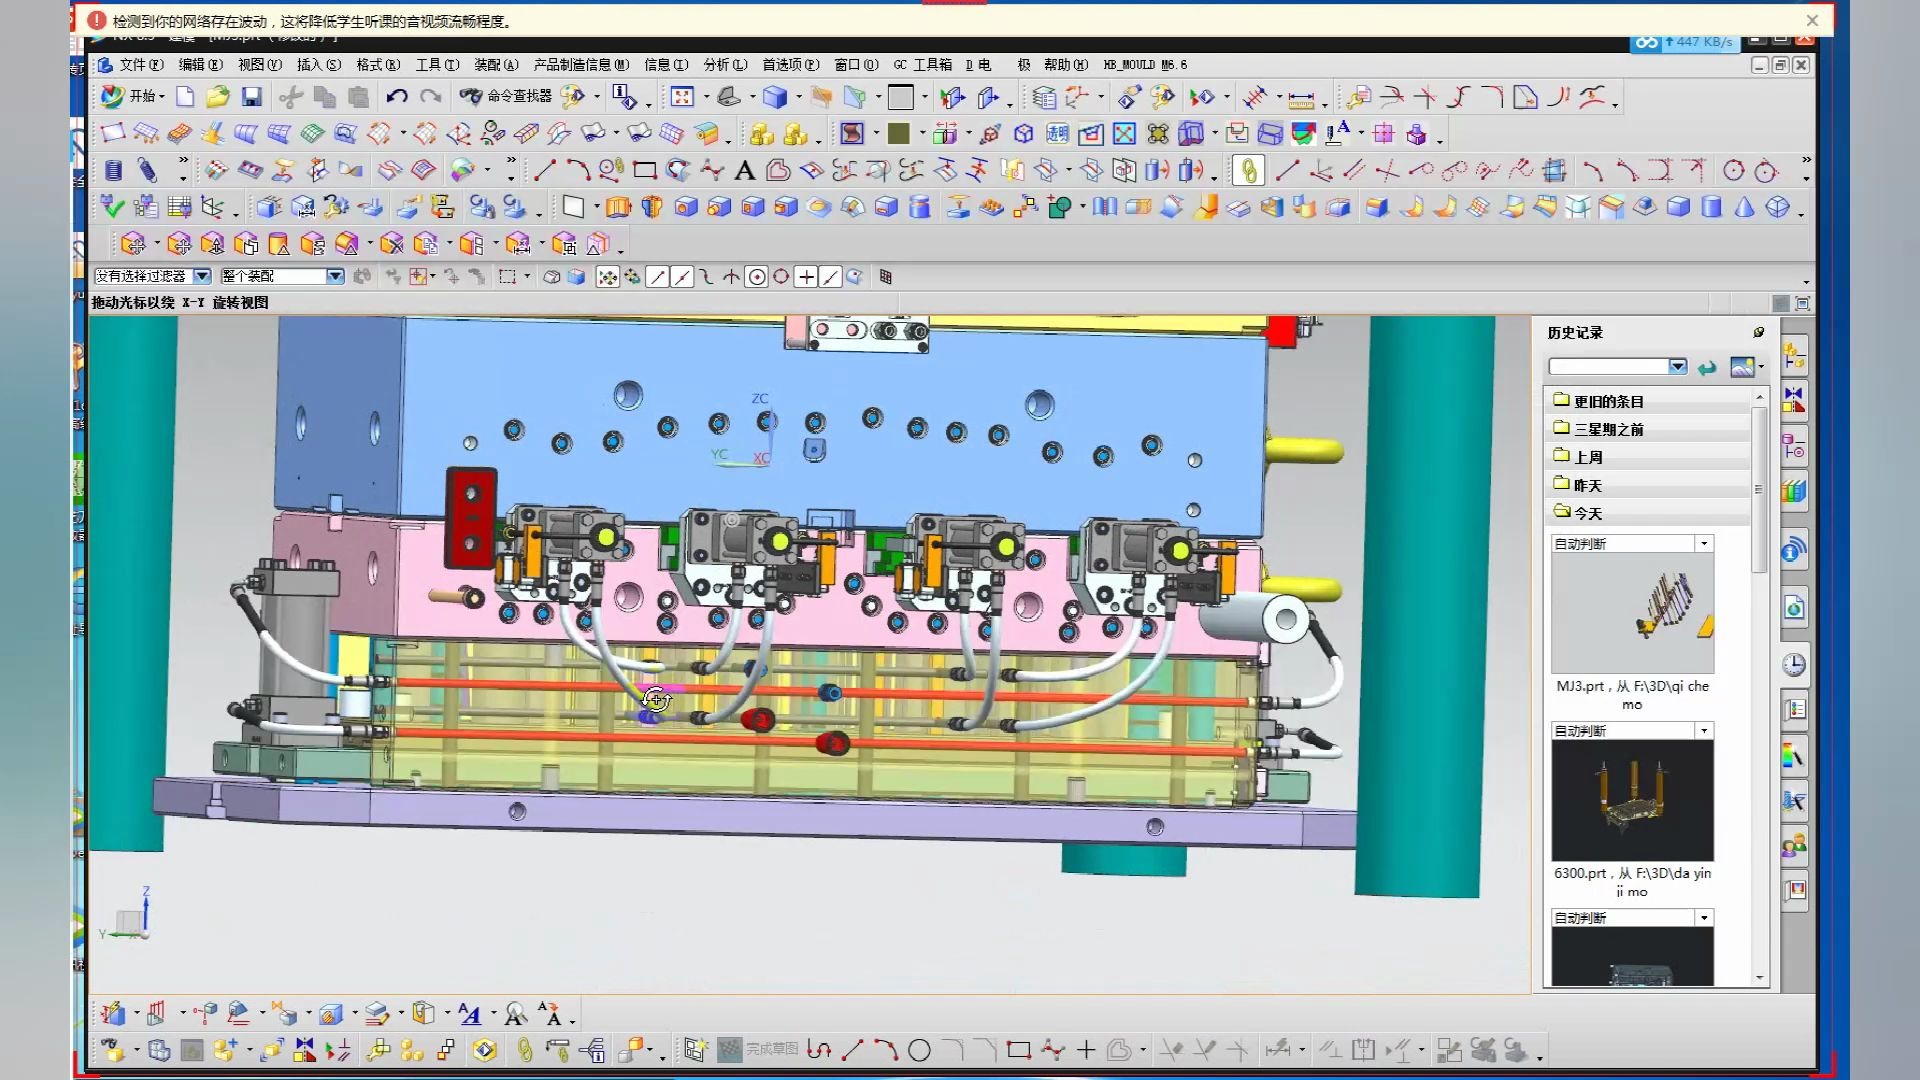This screenshot has width=1920, height=1080.
Task: Toggle the pin on history panel
Action: point(1758,332)
